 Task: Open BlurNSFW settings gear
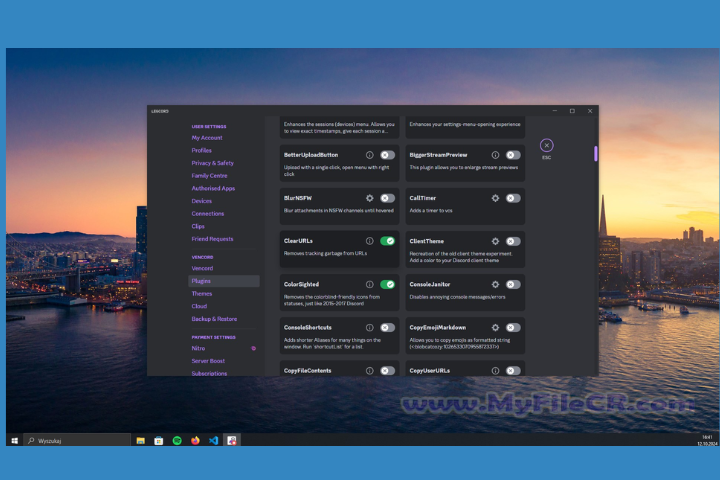click(x=370, y=198)
